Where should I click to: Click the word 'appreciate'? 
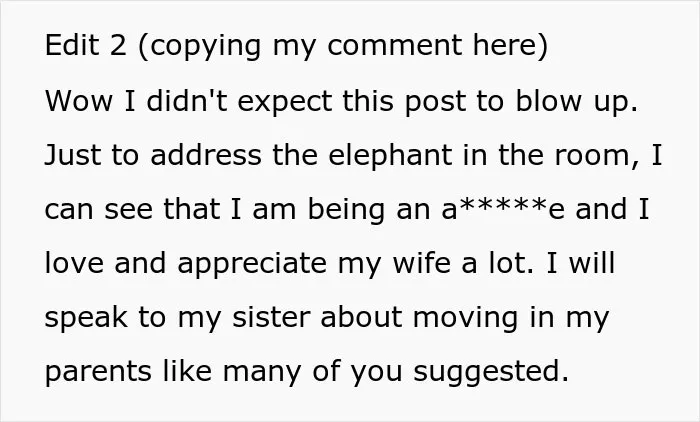pyautogui.click(x=252, y=263)
